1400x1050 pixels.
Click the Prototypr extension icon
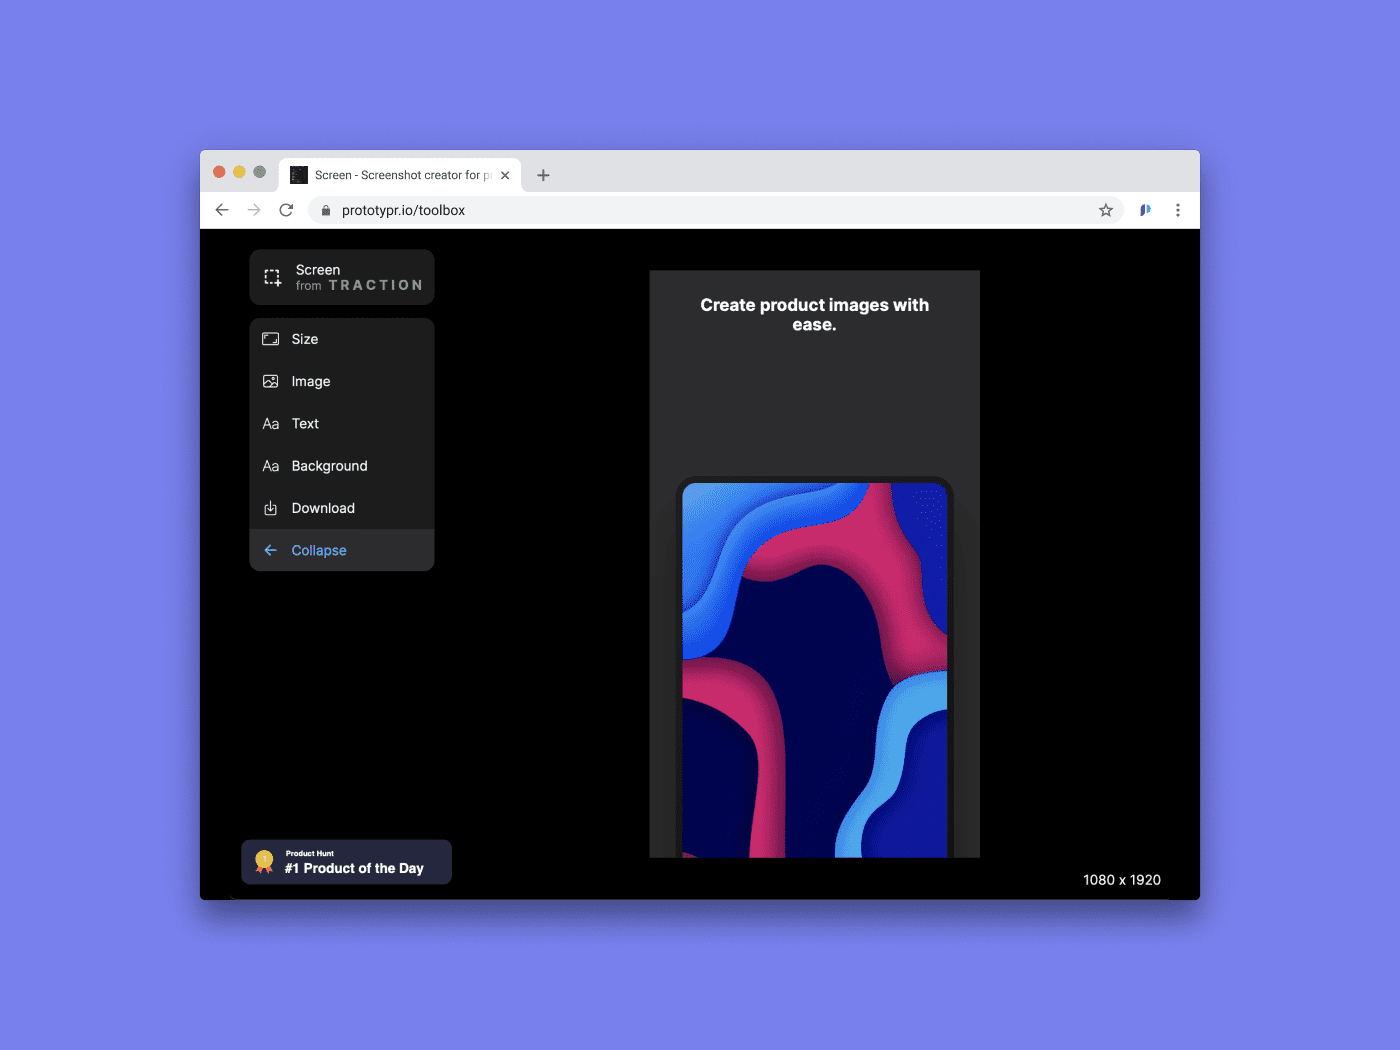click(1144, 210)
